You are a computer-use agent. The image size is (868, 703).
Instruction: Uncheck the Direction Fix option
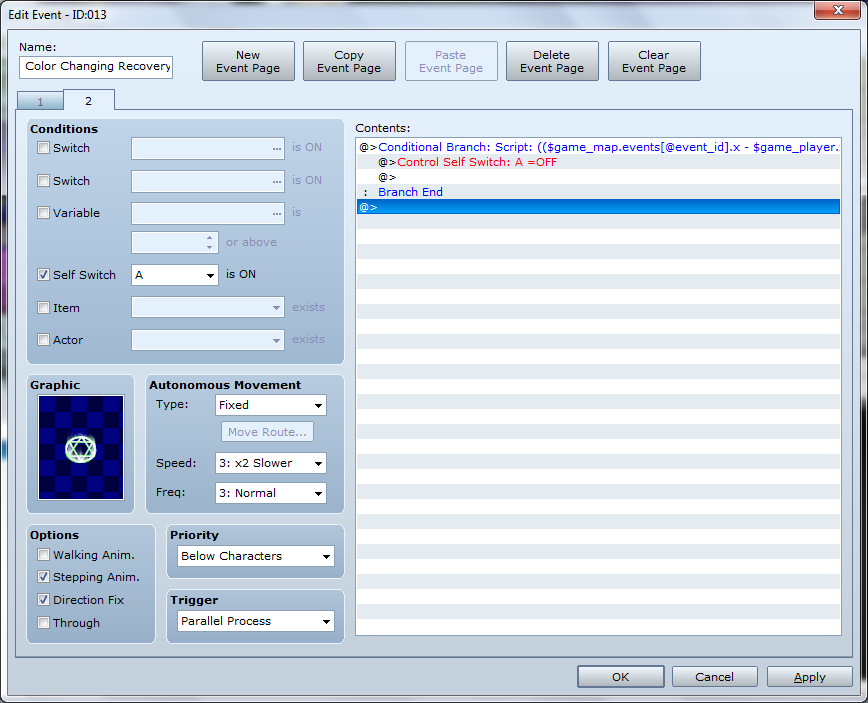coord(43,599)
